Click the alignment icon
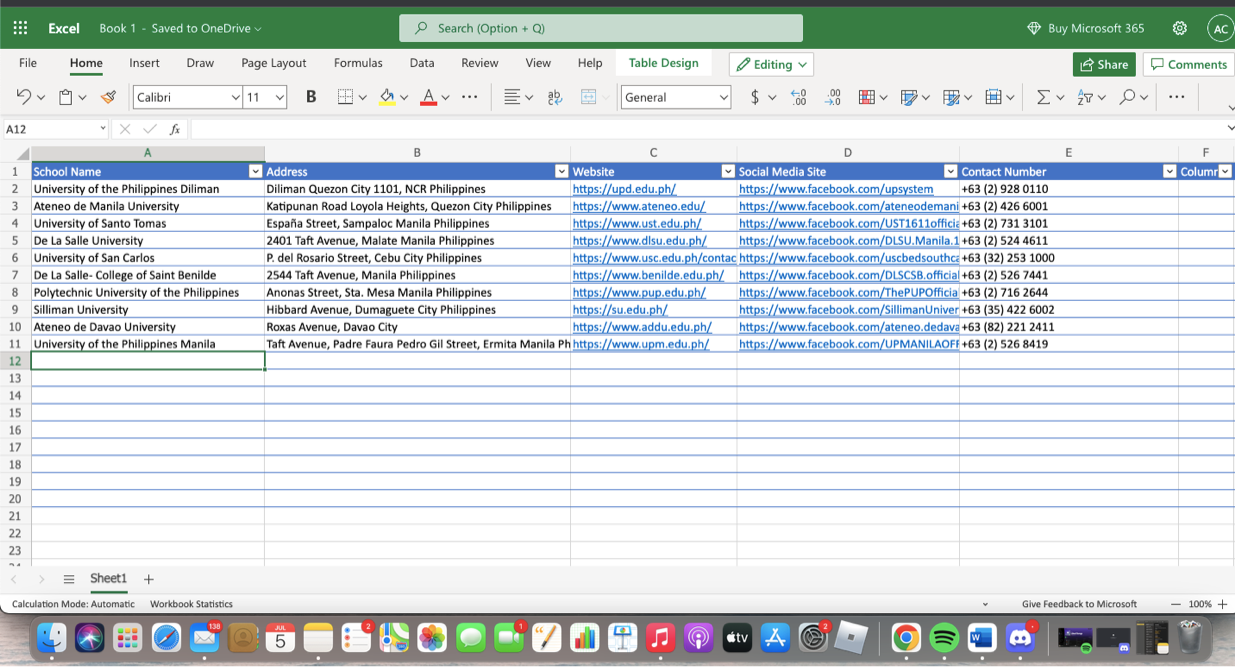Screen dimensions: 1235x667 [x=511, y=97]
